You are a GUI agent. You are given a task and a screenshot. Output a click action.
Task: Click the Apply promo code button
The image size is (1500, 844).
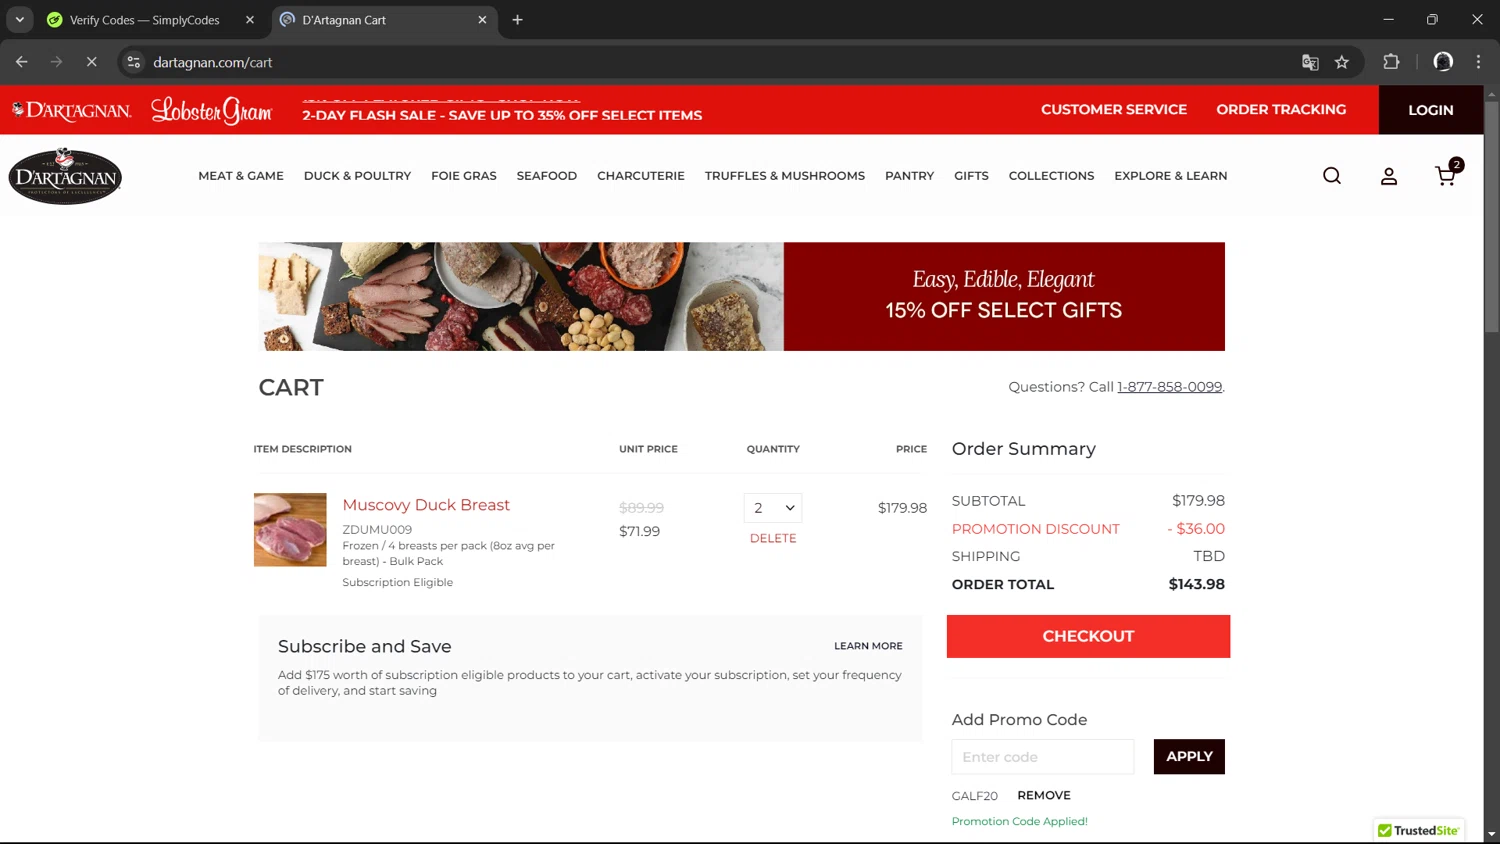1189,757
